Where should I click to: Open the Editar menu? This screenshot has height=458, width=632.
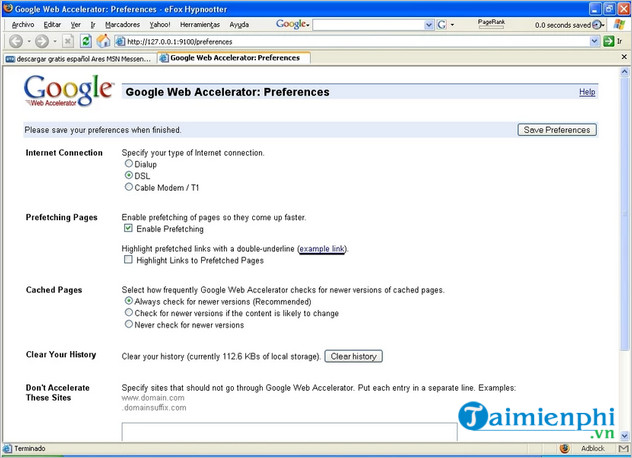point(52,25)
